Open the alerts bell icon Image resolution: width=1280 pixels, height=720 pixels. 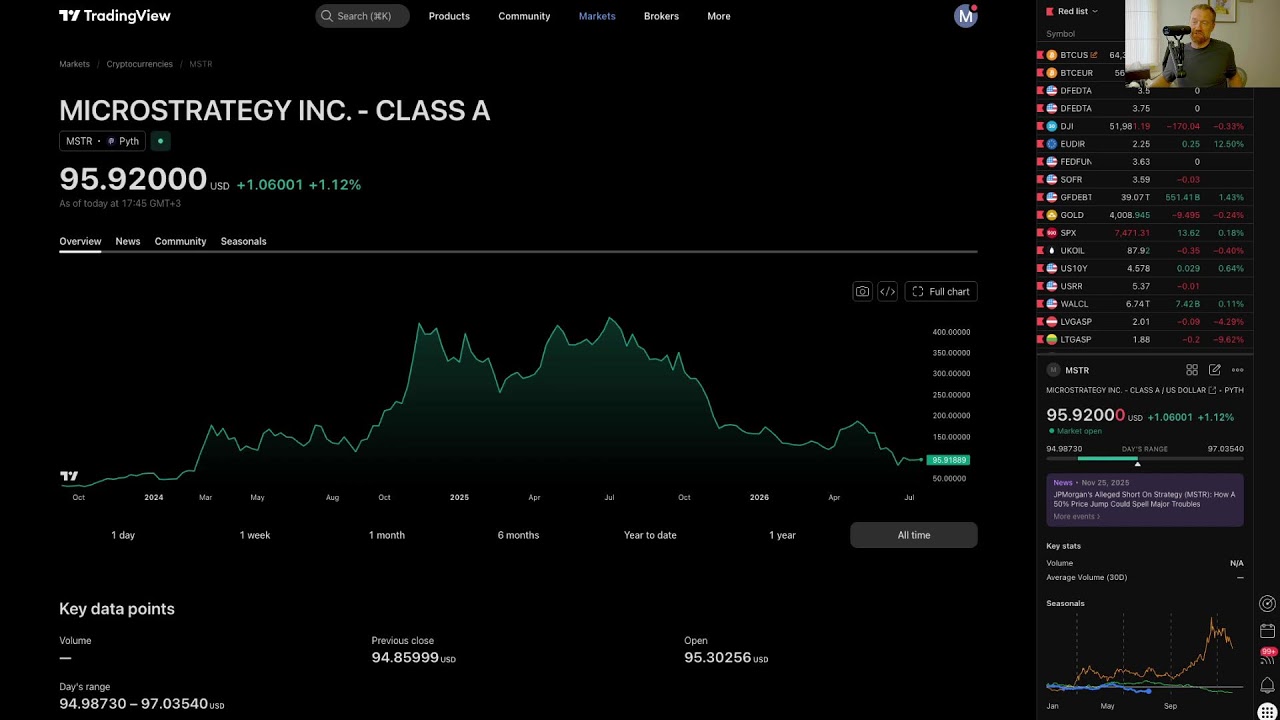(1267, 686)
